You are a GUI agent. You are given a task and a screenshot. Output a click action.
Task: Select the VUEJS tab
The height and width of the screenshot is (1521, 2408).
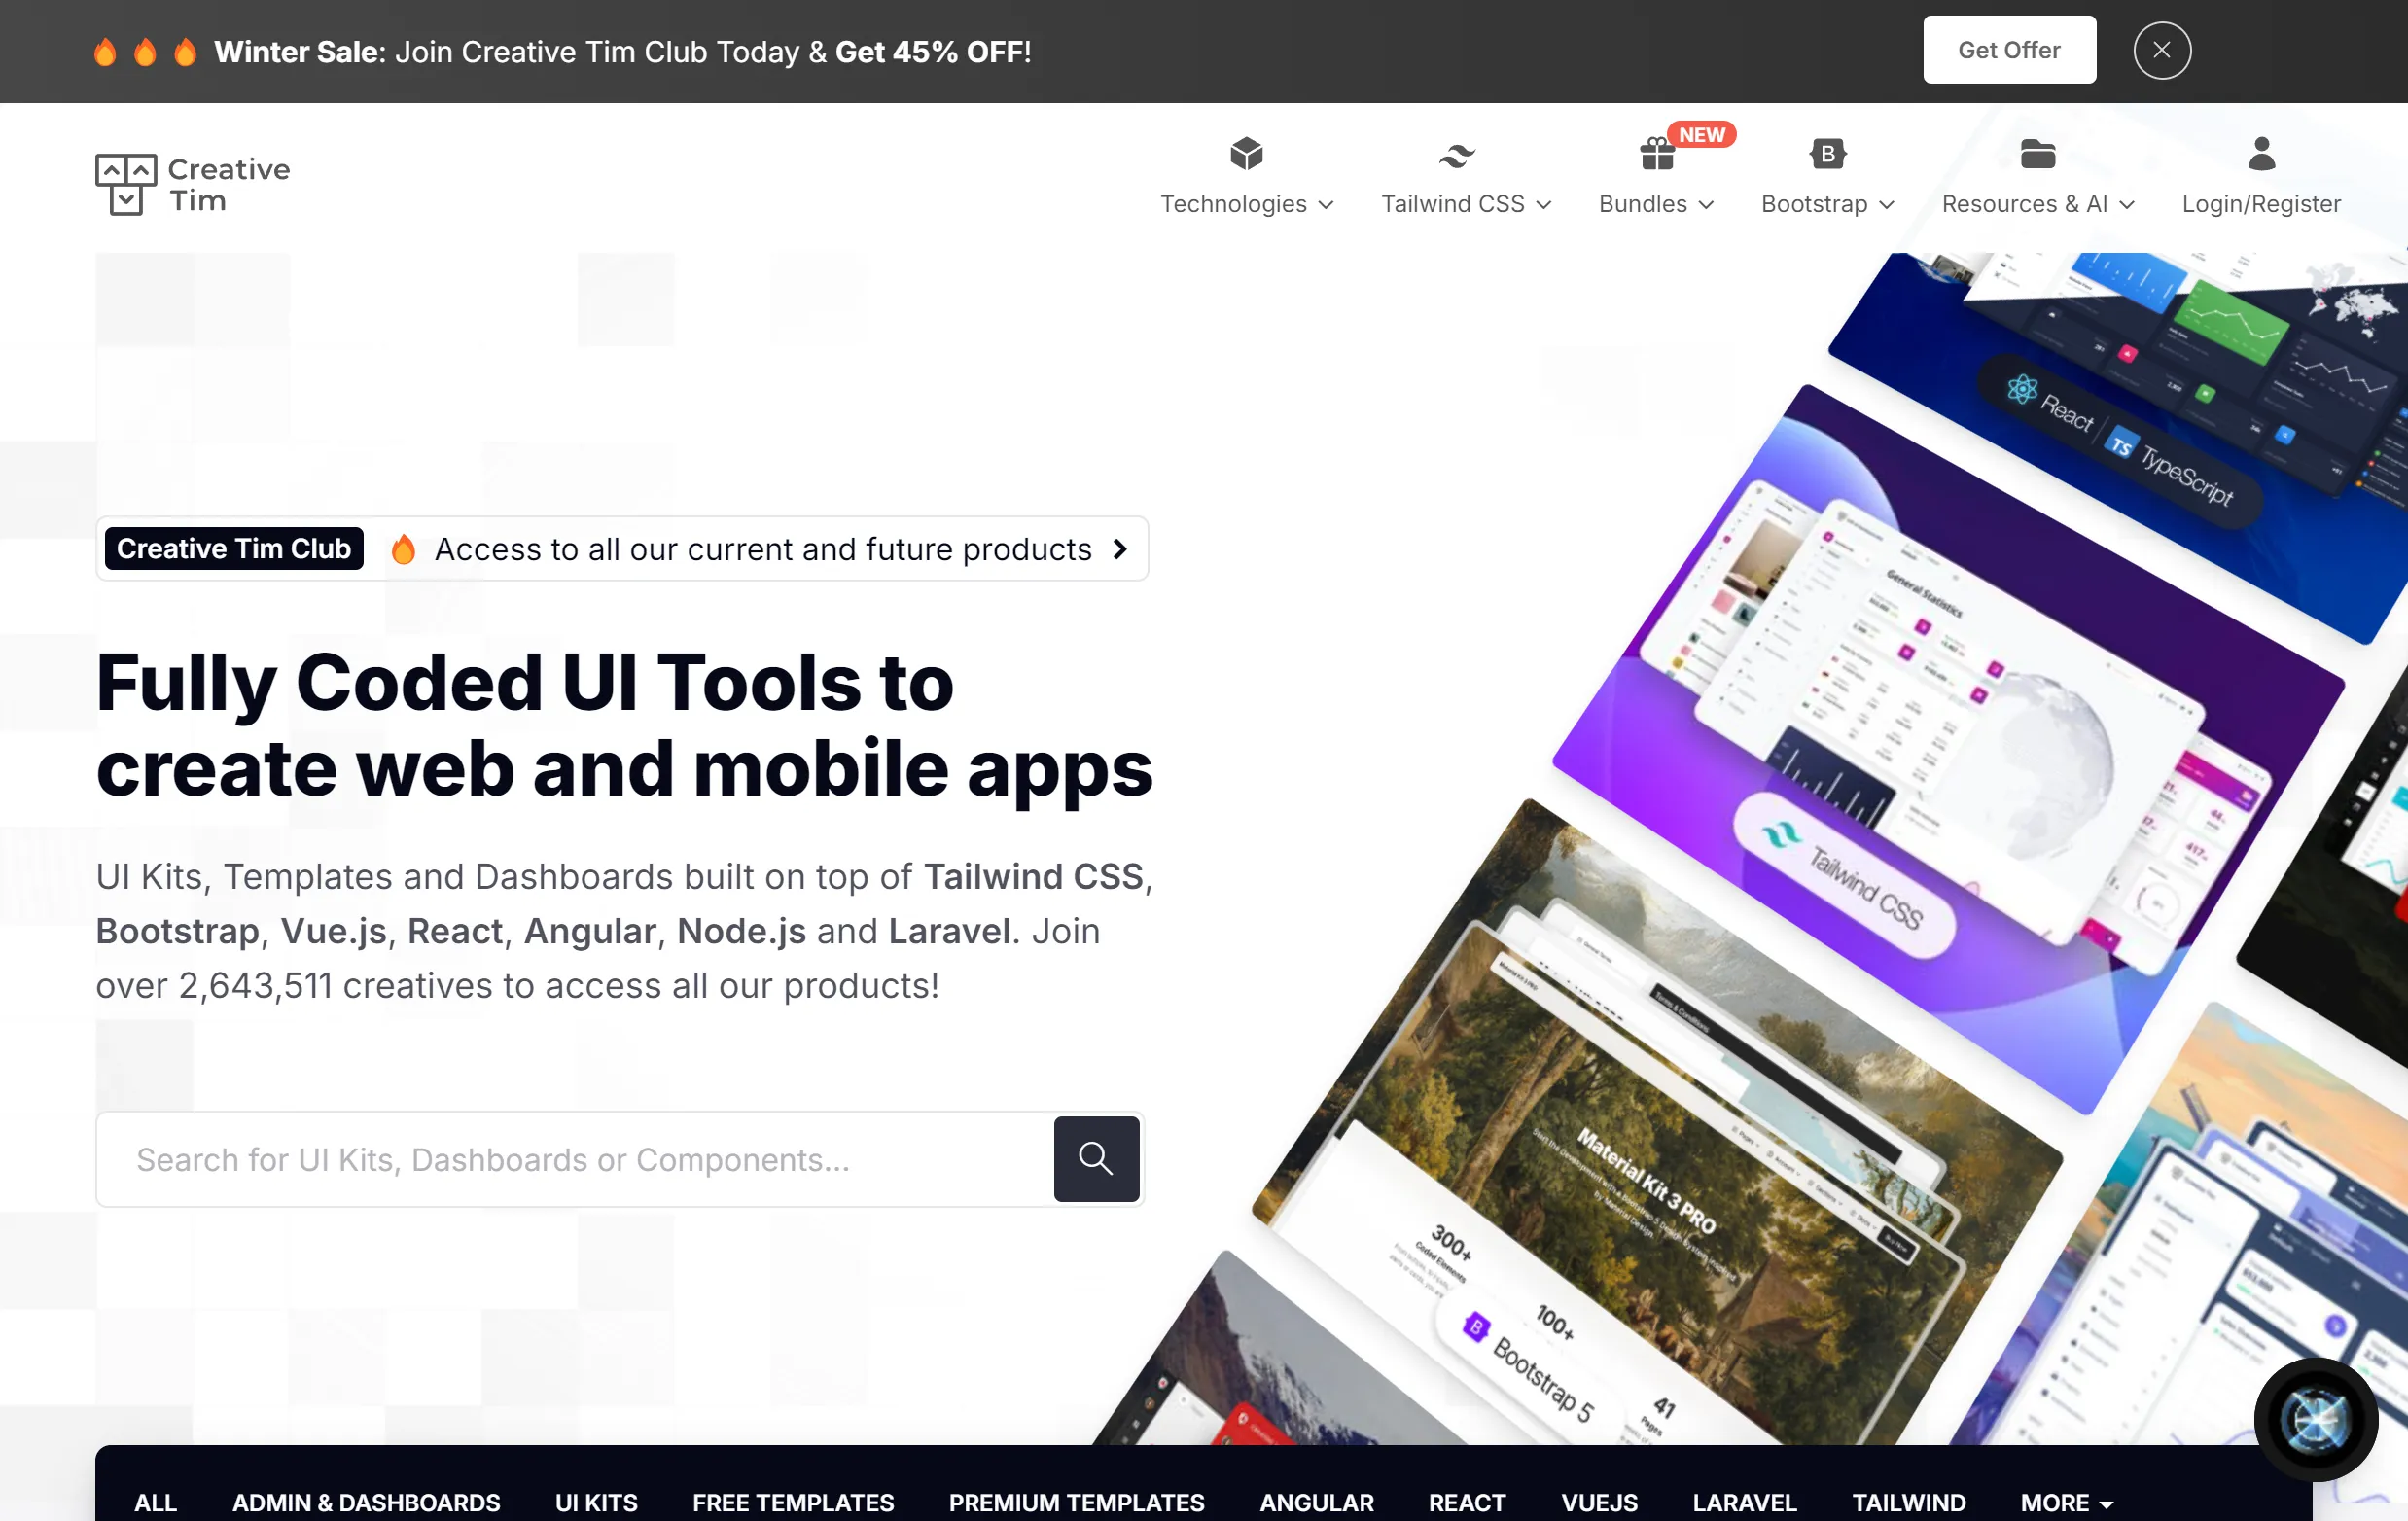coord(1599,1502)
